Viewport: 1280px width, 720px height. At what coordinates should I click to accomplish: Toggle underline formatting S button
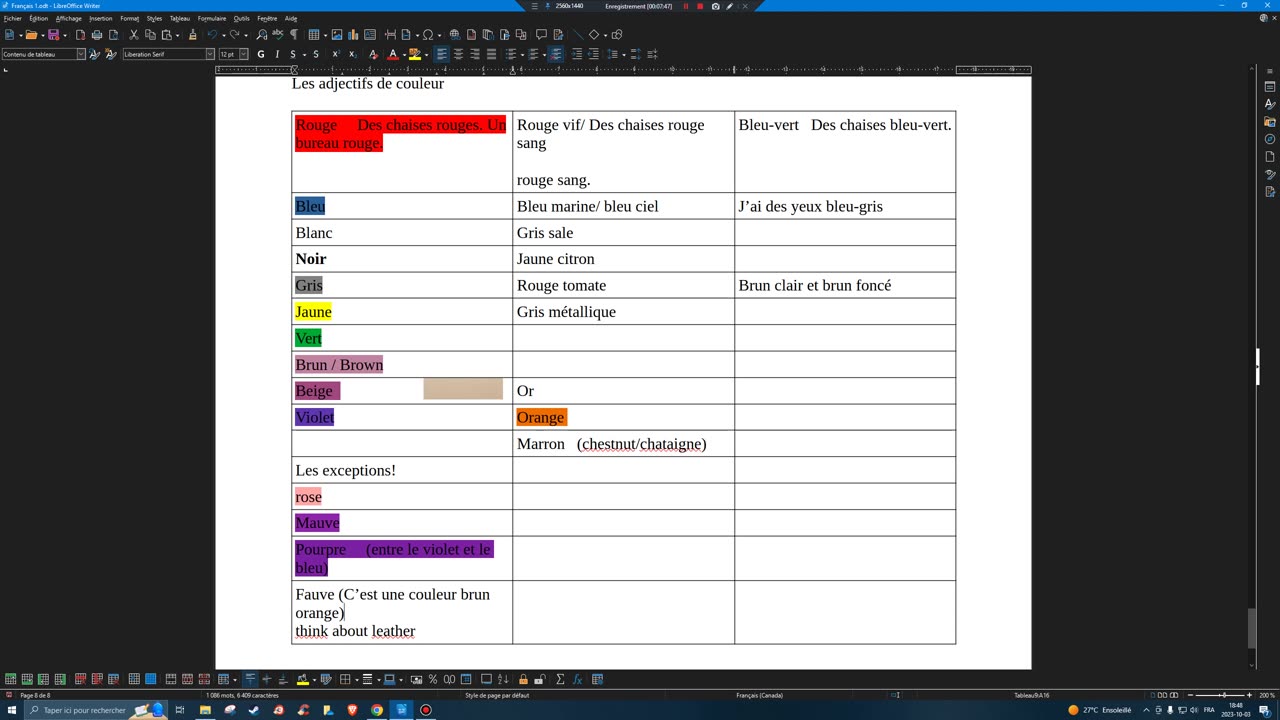click(x=293, y=54)
